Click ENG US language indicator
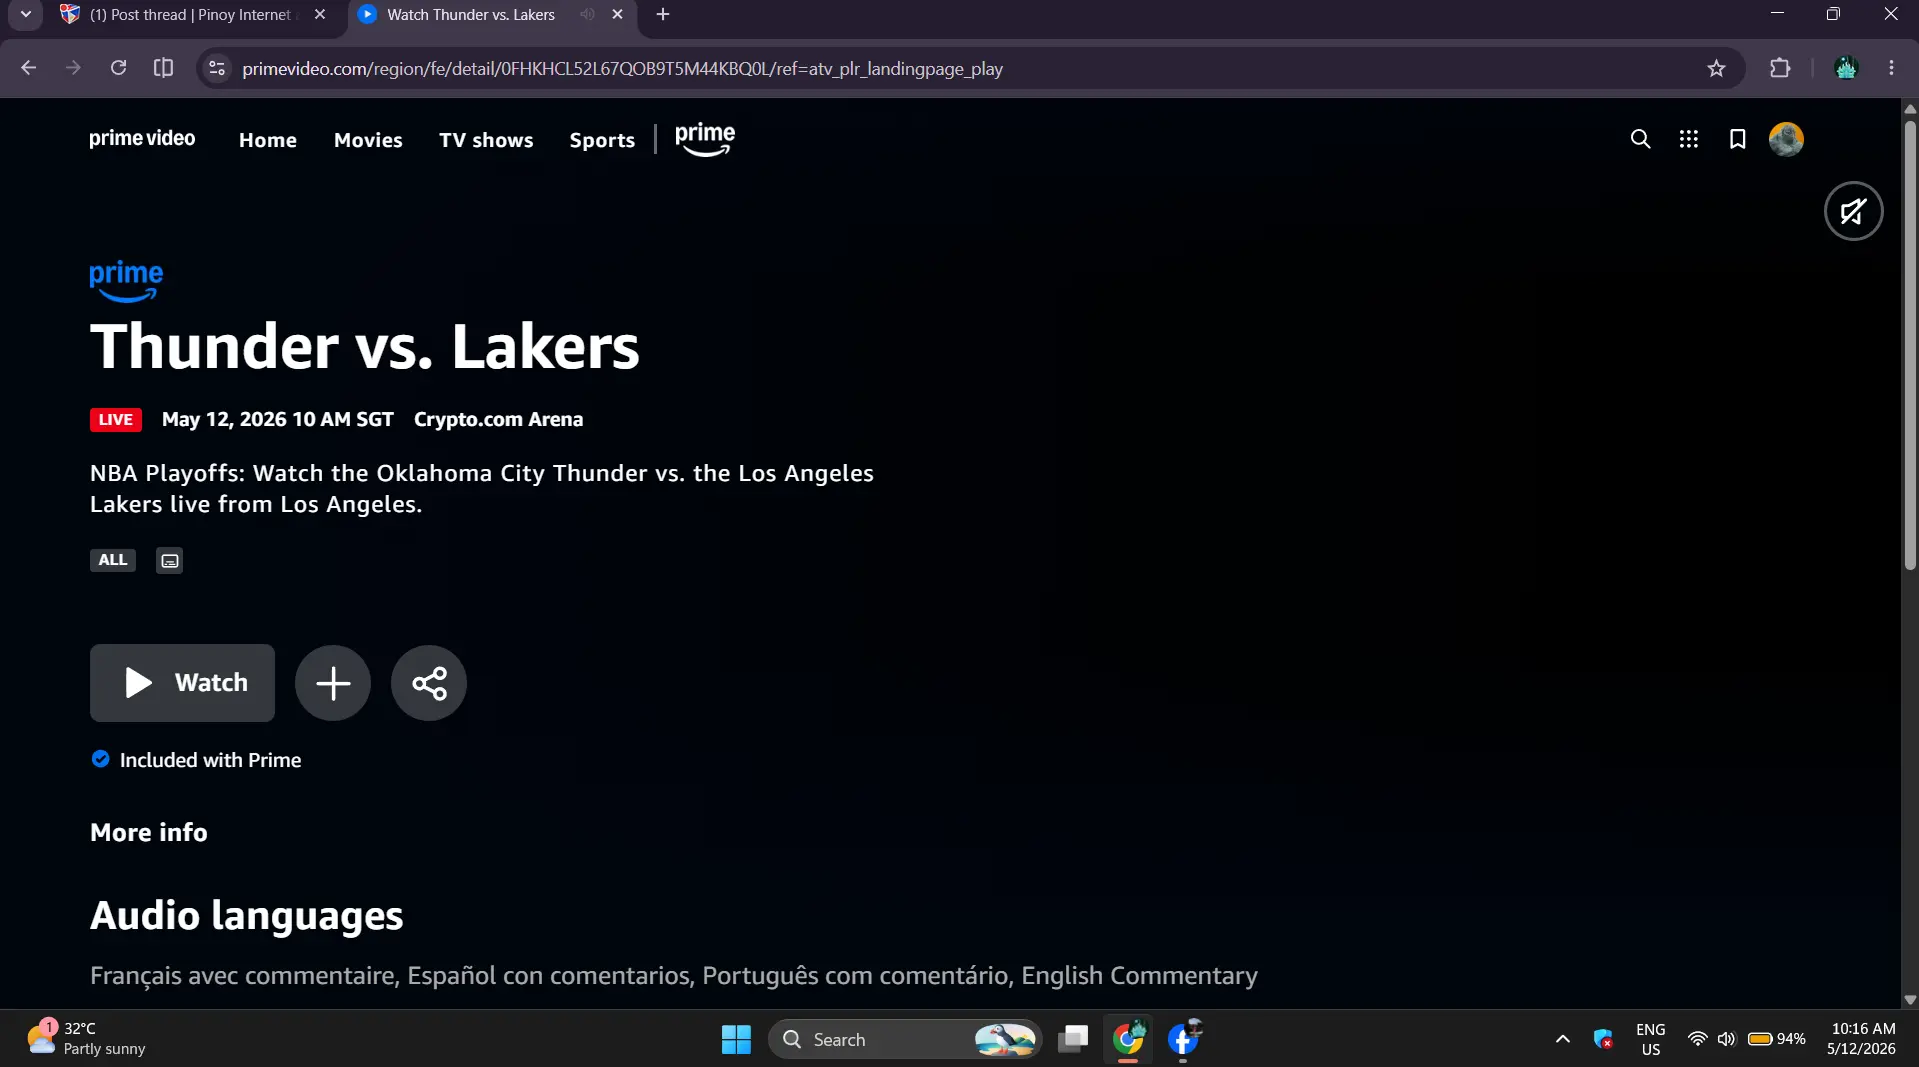 coord(1650,1039)
